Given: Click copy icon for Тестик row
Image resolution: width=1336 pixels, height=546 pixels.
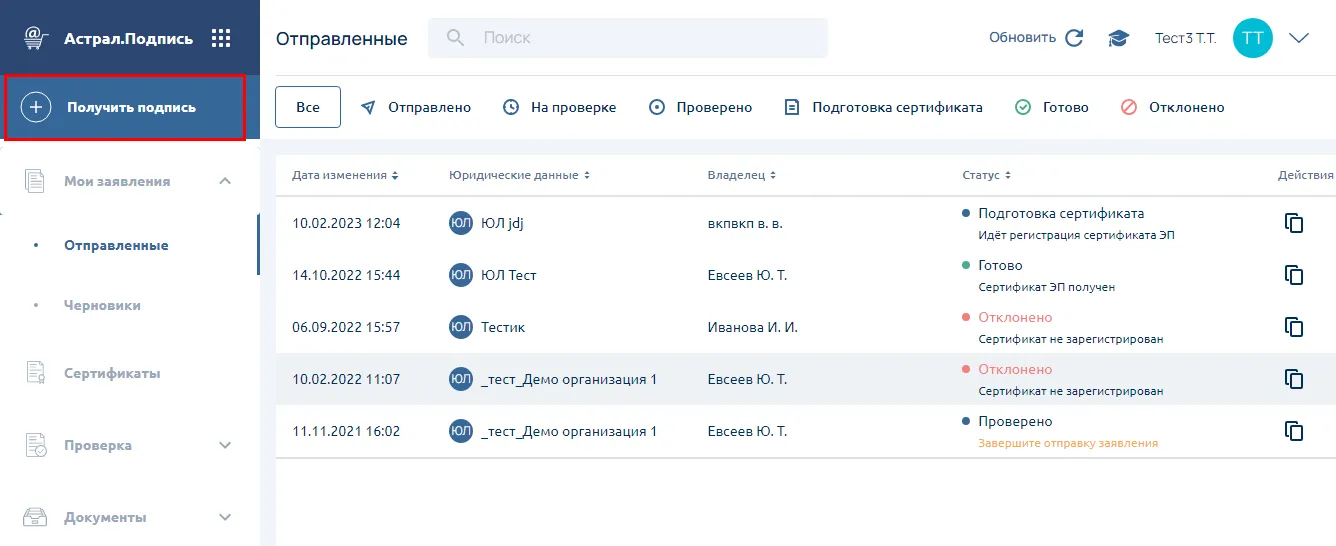Looking at the screenshot, I should click(1294, 327).
